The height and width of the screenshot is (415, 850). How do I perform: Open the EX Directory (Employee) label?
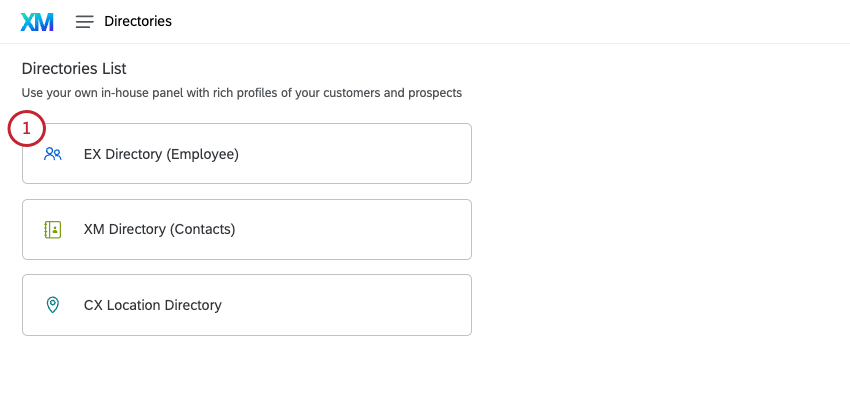(161, 154)
